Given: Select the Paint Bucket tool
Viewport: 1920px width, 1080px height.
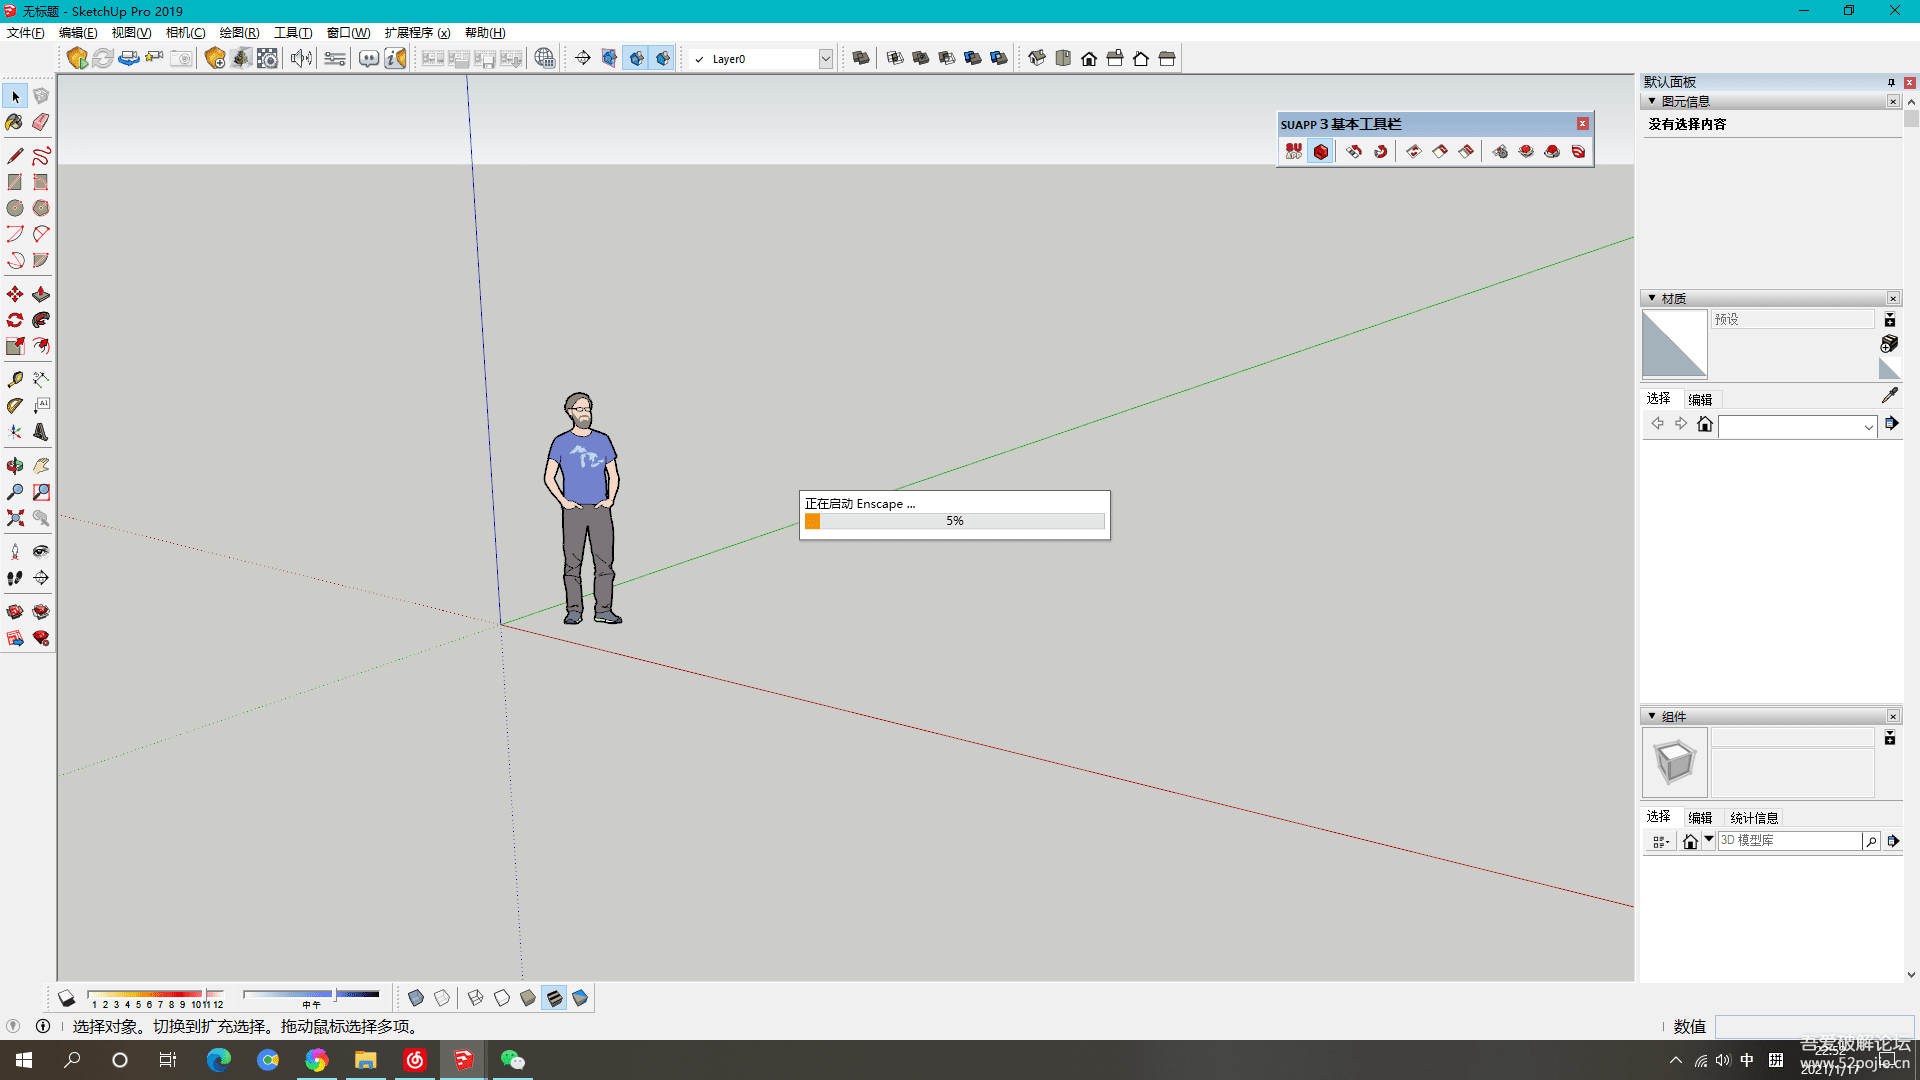Looking at the screenshot, I should coord(15,122).
